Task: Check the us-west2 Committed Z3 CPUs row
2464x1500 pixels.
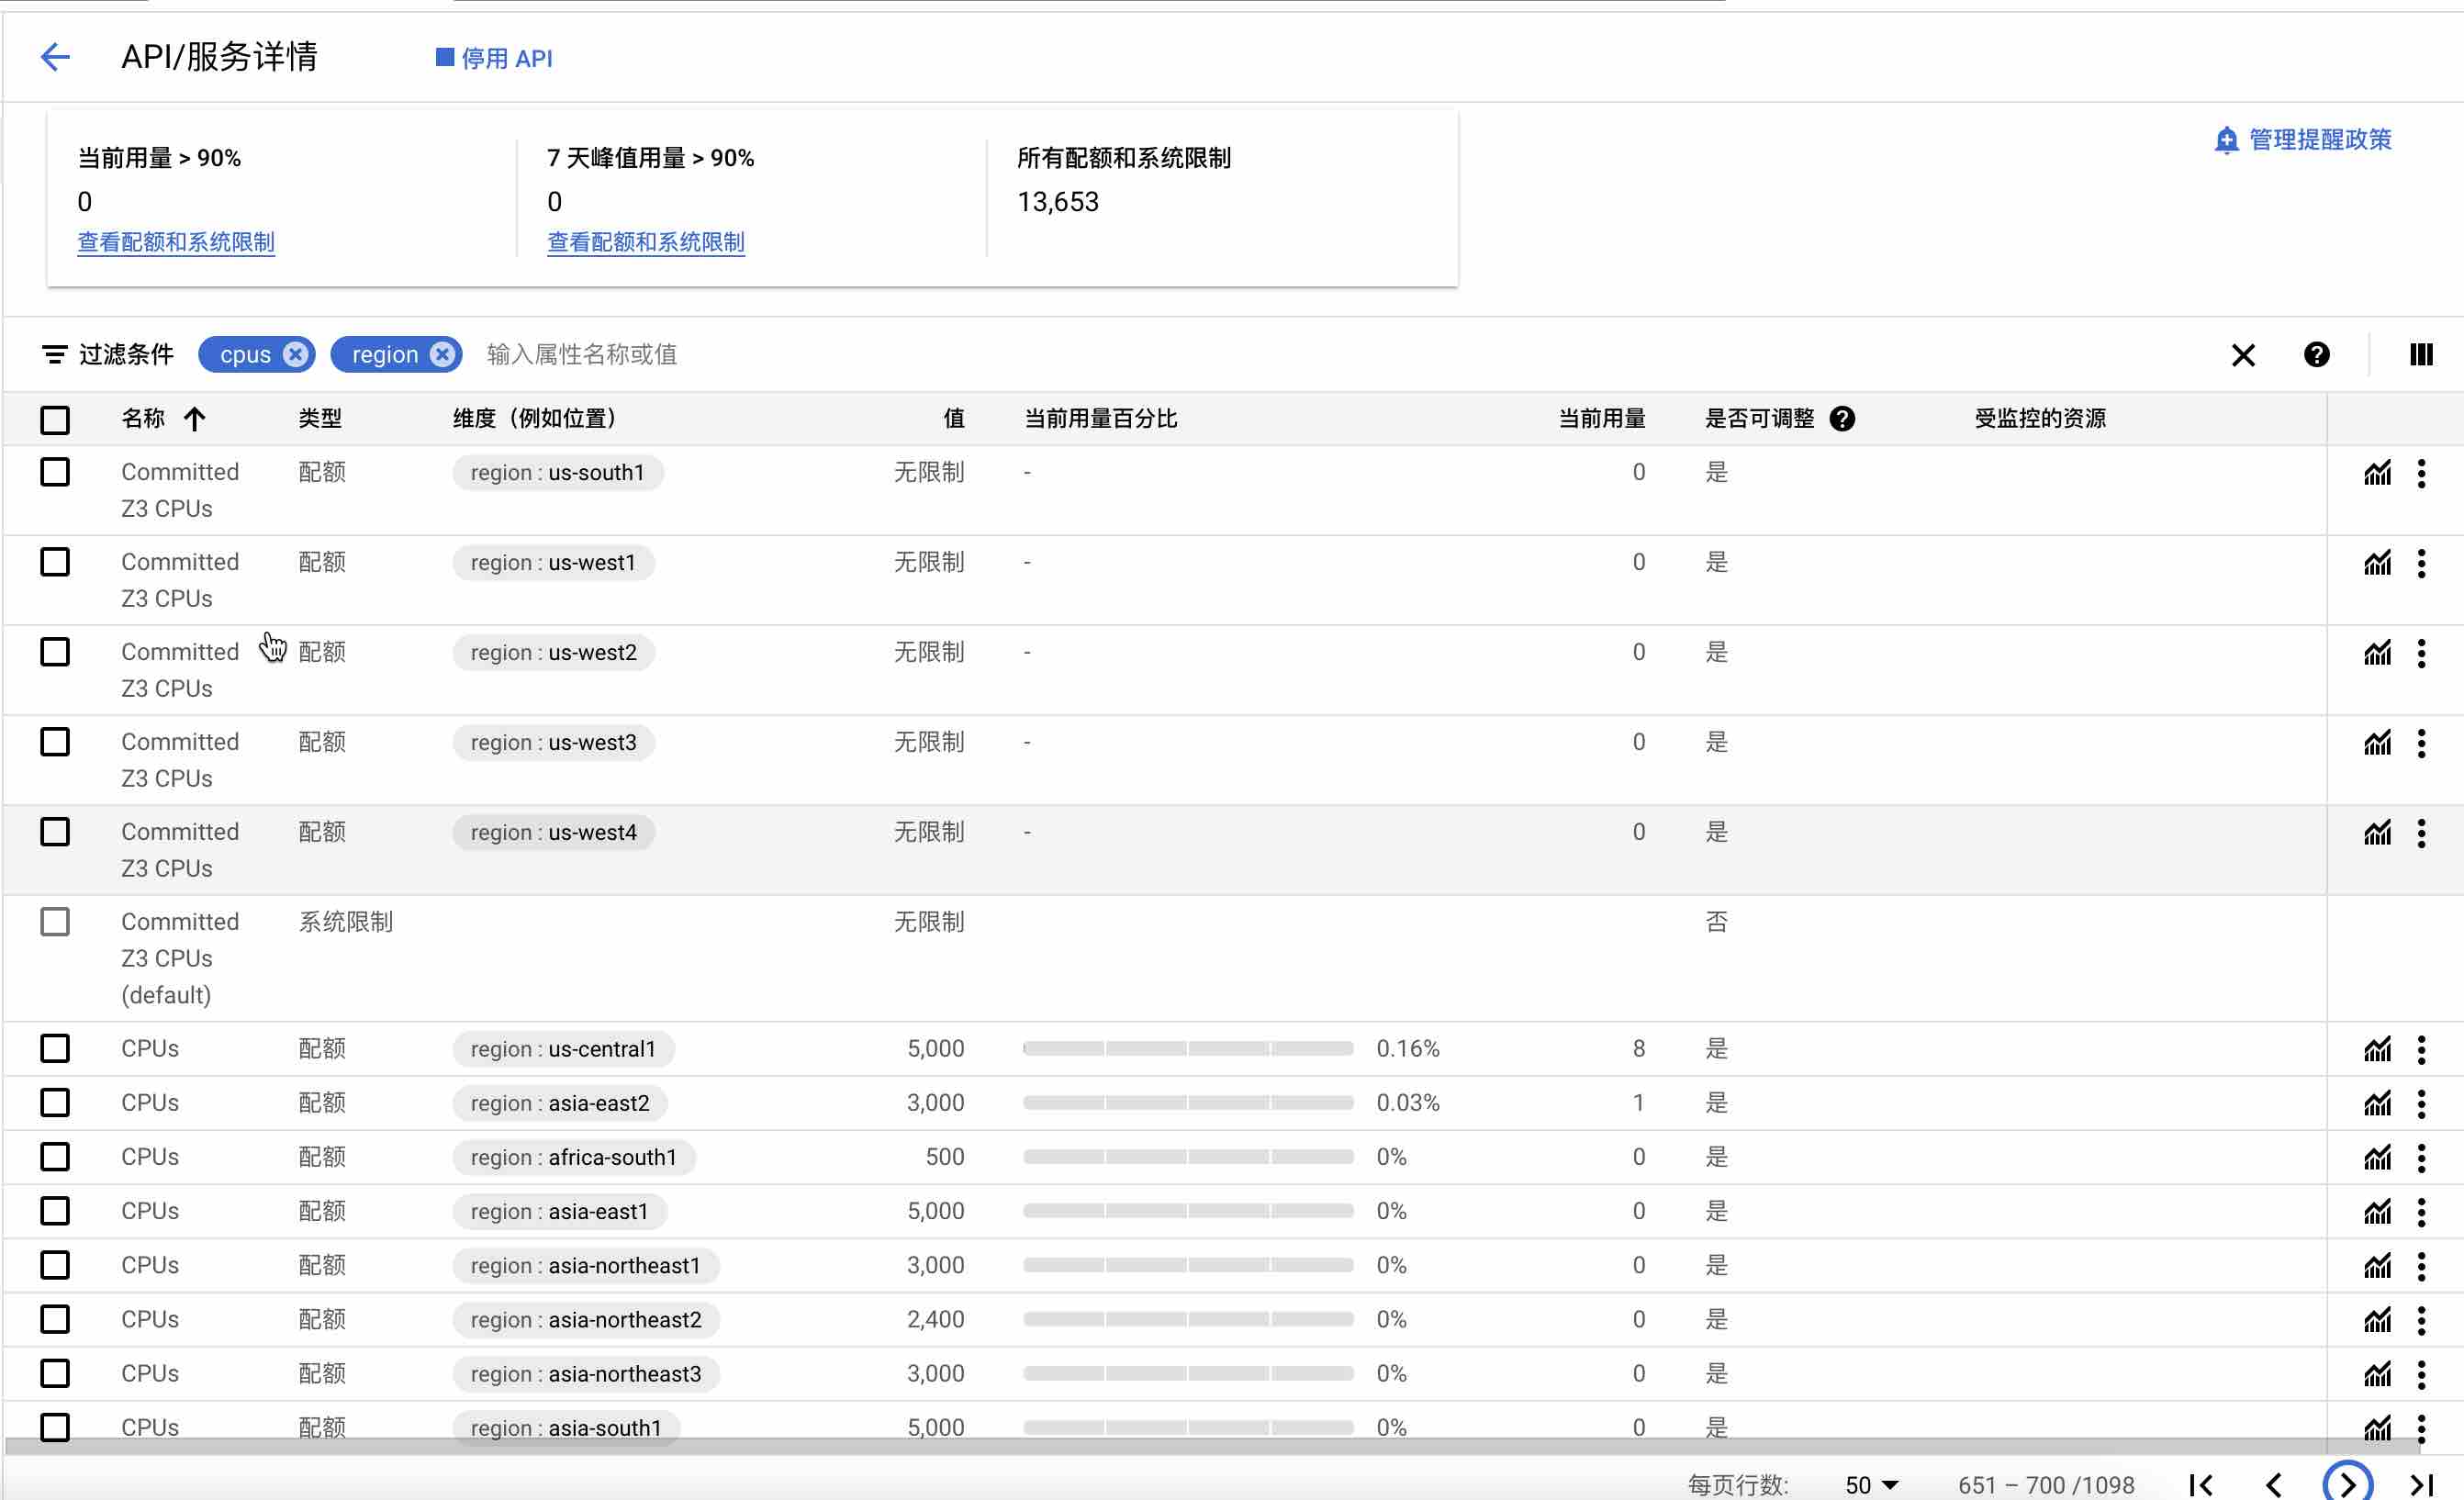Action: click(x=55, y=652)
